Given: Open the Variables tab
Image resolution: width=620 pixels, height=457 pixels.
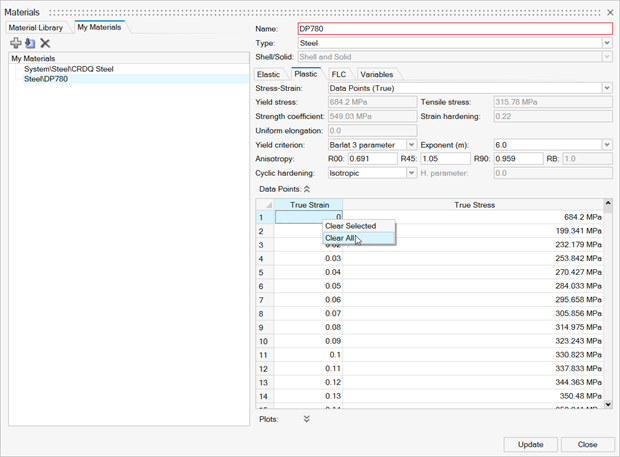Looking at the screenshot, I should (x=376, y=74).
